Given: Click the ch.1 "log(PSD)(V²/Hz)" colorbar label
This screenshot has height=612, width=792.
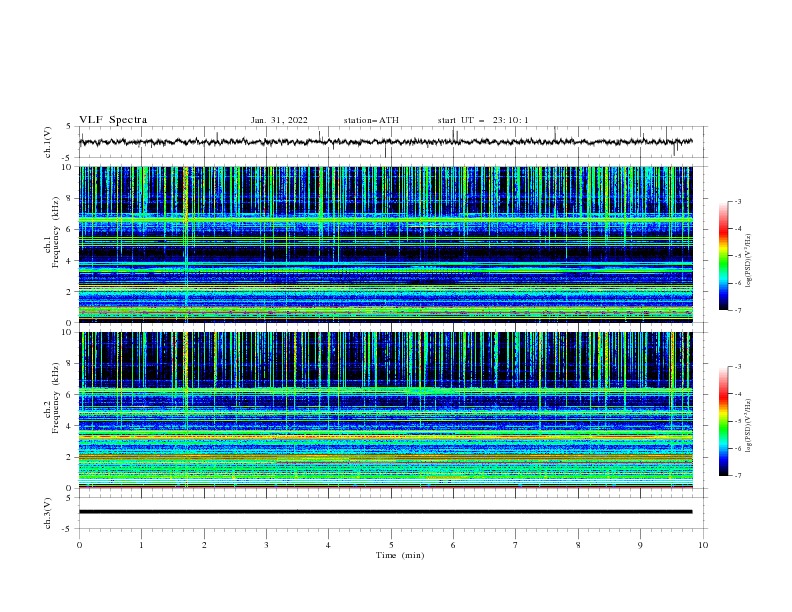Looking at the screenshot, I should coord(749,261).
